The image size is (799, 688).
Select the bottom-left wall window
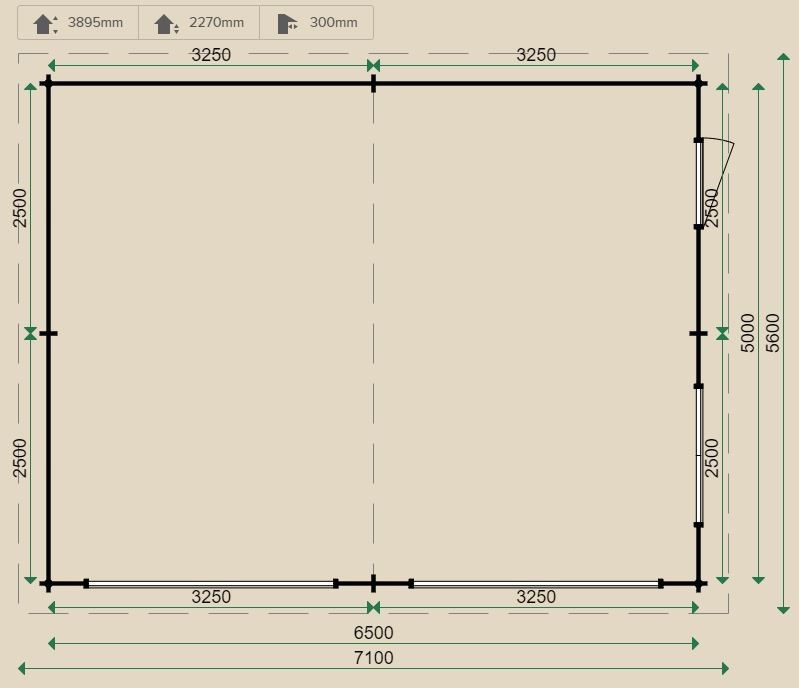[x=210, y=583]
